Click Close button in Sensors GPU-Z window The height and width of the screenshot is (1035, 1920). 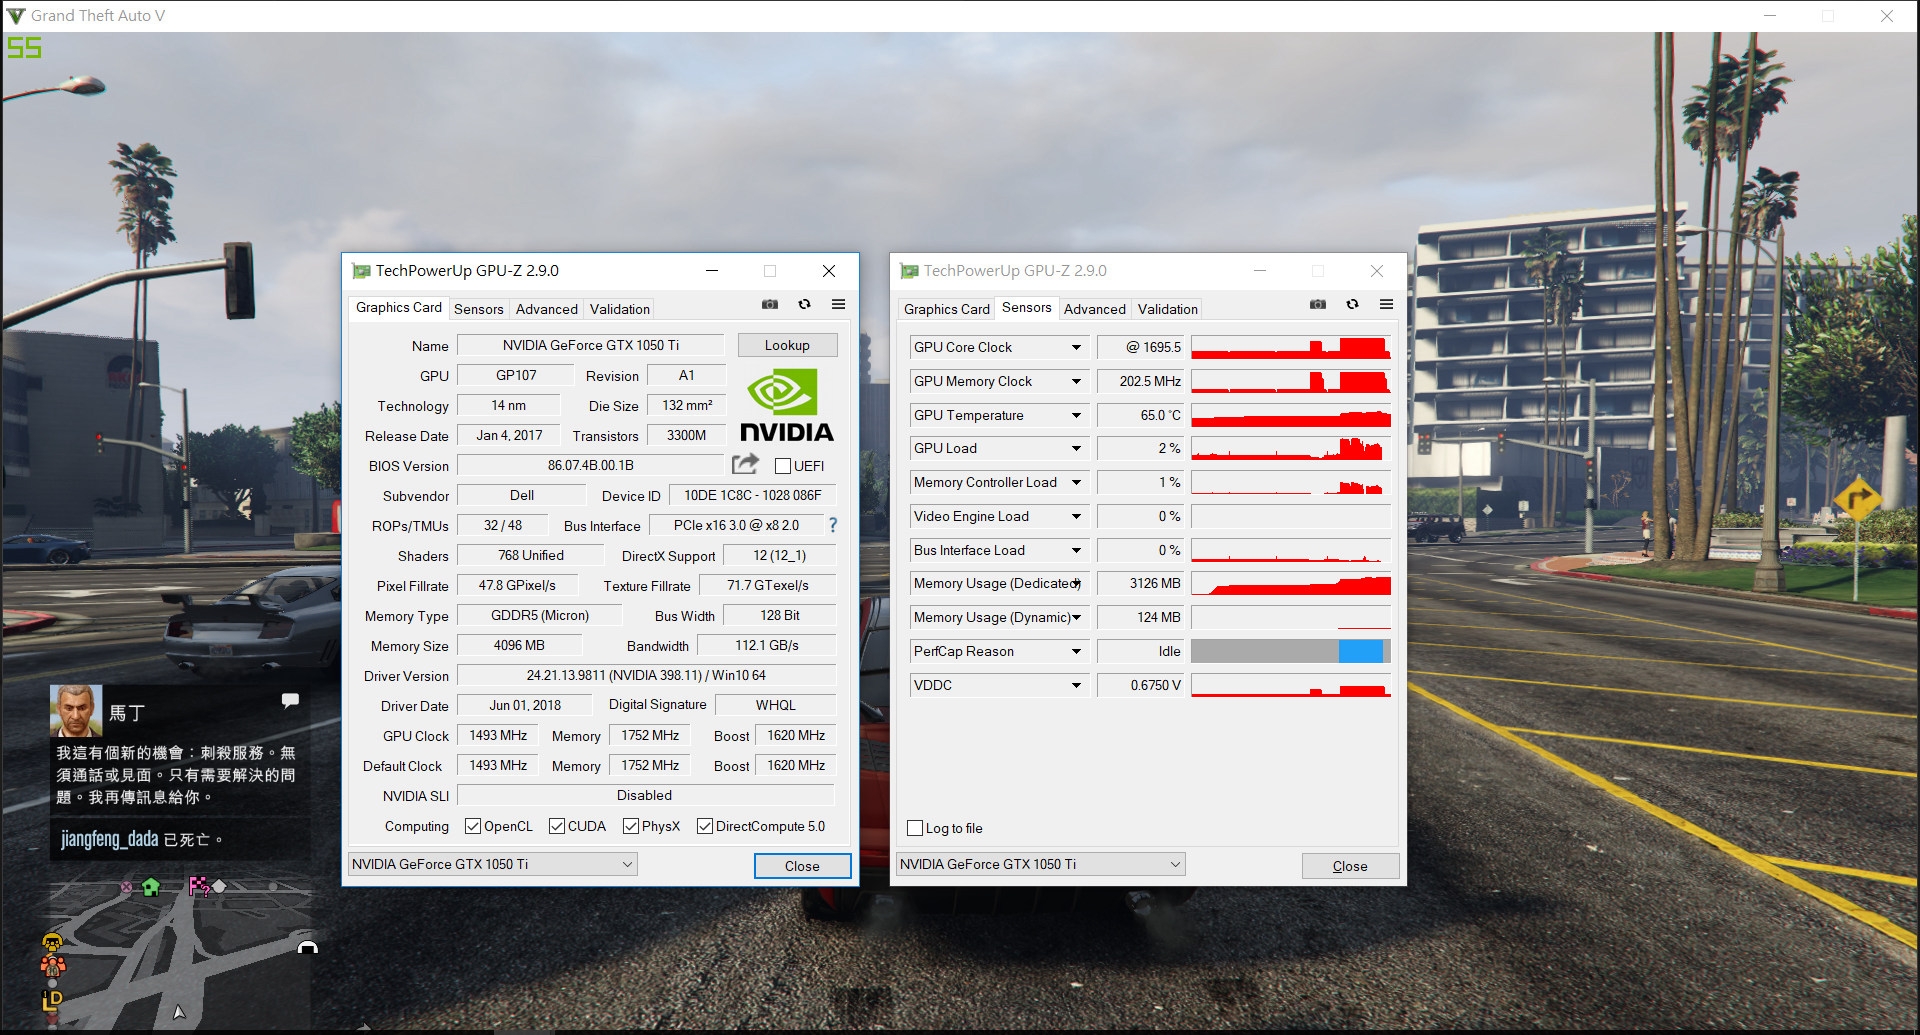point(1350,866)
